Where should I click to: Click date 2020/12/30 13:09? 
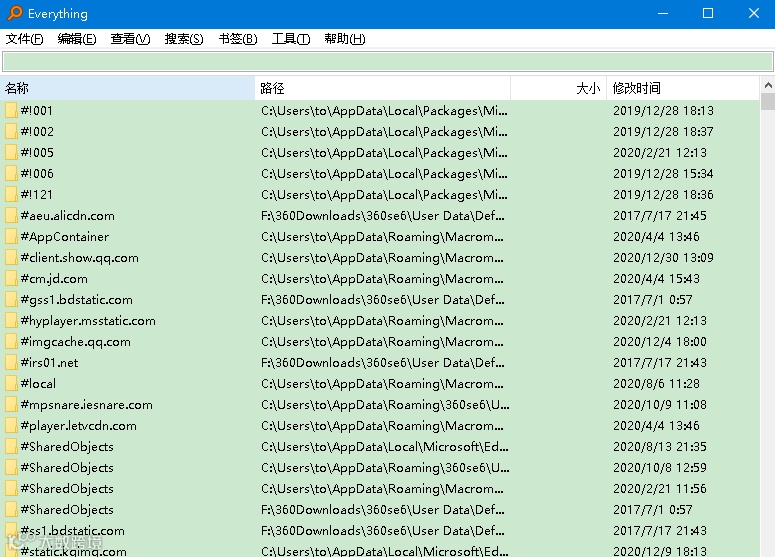point(663,257)
